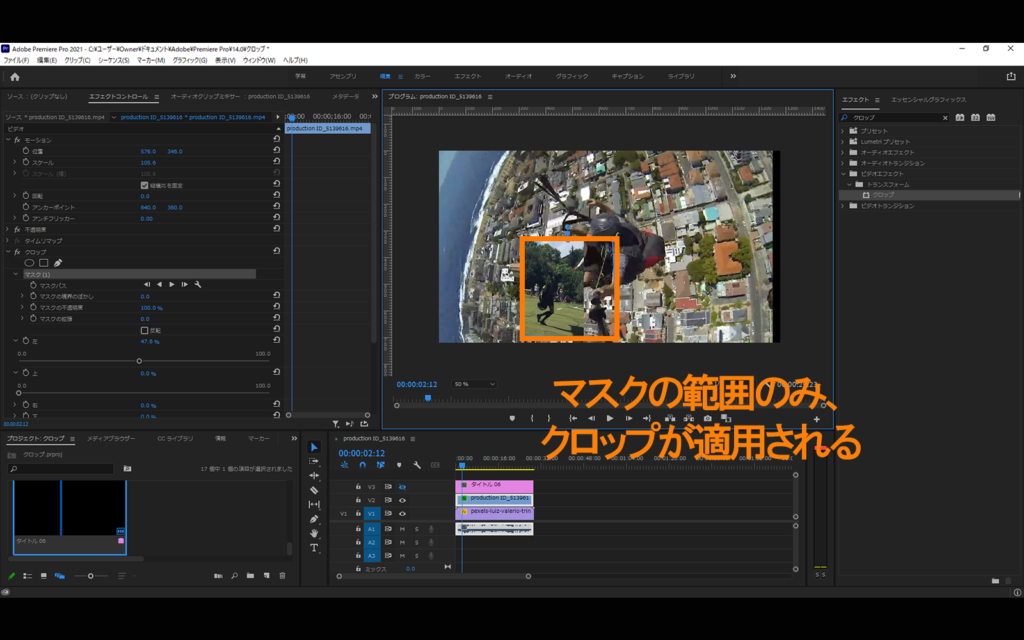Expand the Video Transitions folder
This screenshot has height=640, width=1024.
coord(842,206)
